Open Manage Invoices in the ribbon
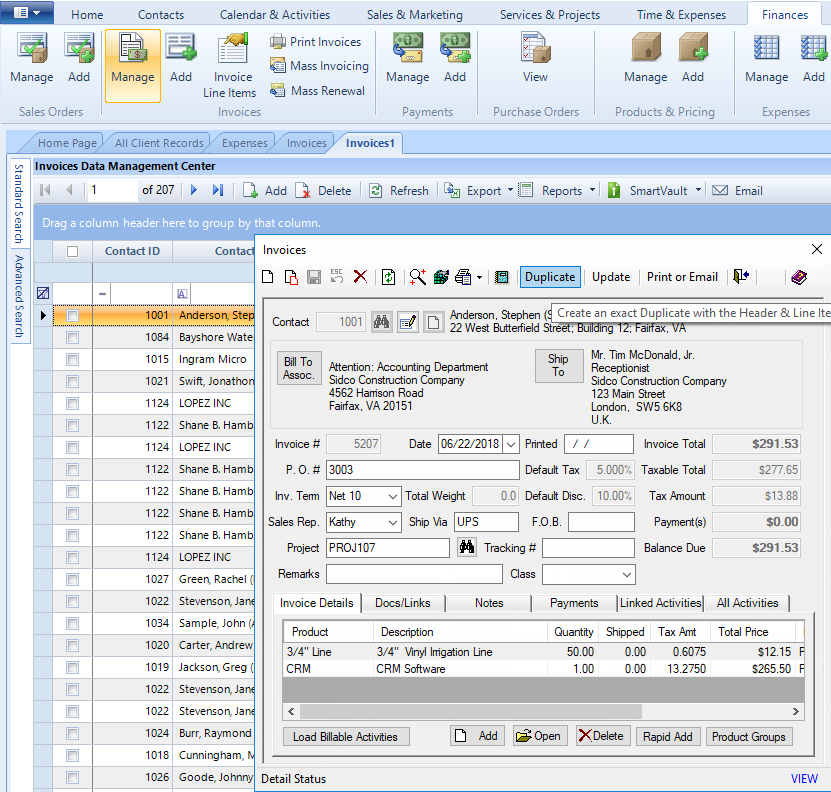 pyautogui.click(x=132, y=65)
